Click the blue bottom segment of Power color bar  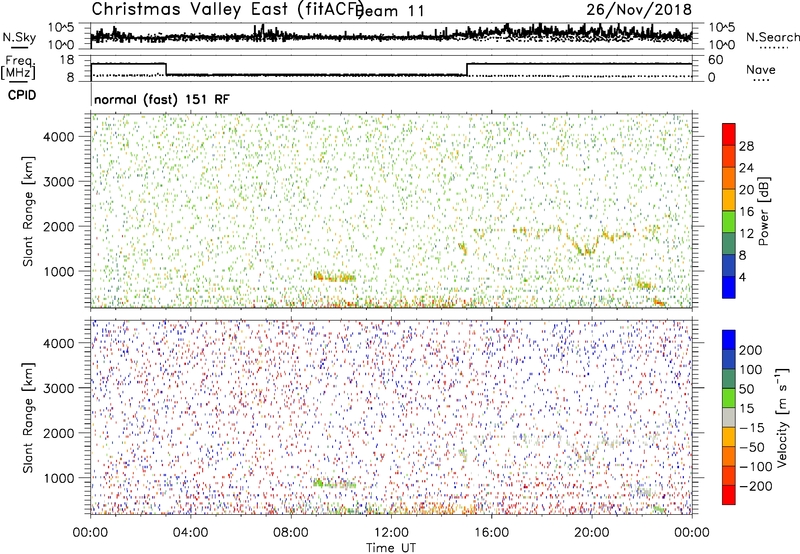point(729,287)
